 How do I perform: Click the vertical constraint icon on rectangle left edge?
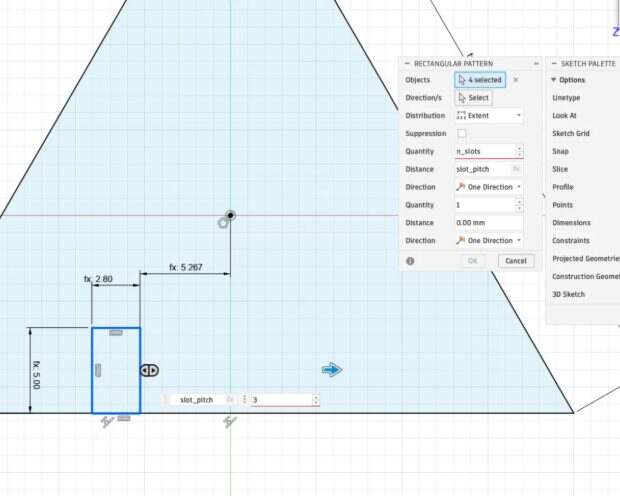pyautogui.click(x=98, y=371)
